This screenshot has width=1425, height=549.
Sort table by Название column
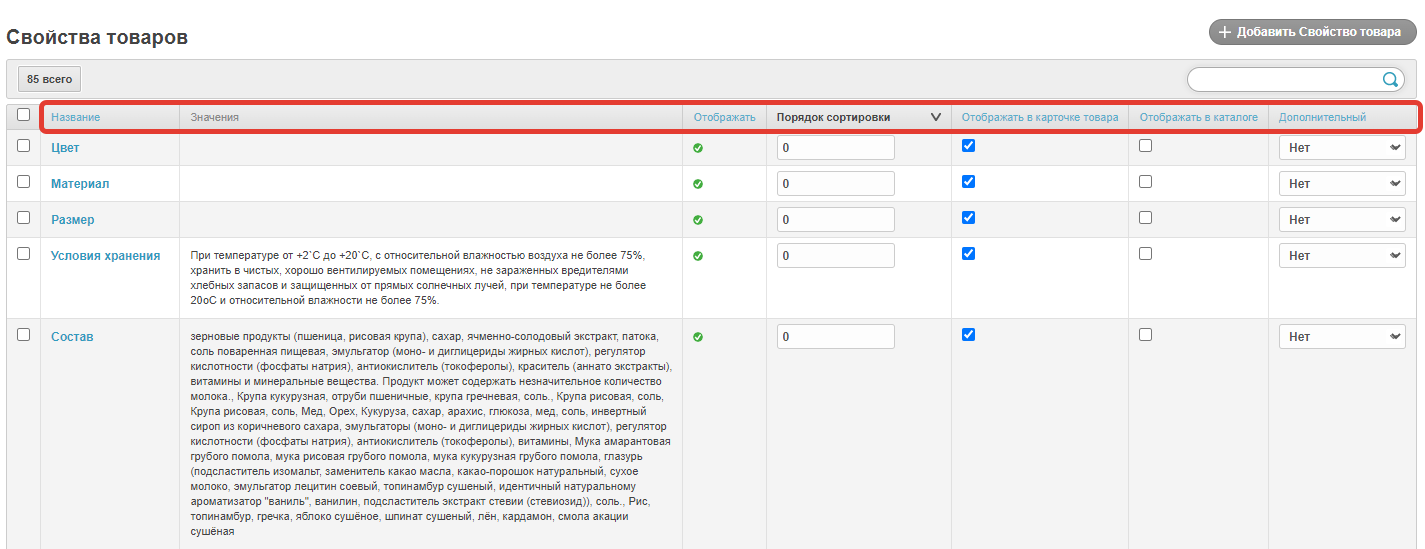click(x=76, y=117)
